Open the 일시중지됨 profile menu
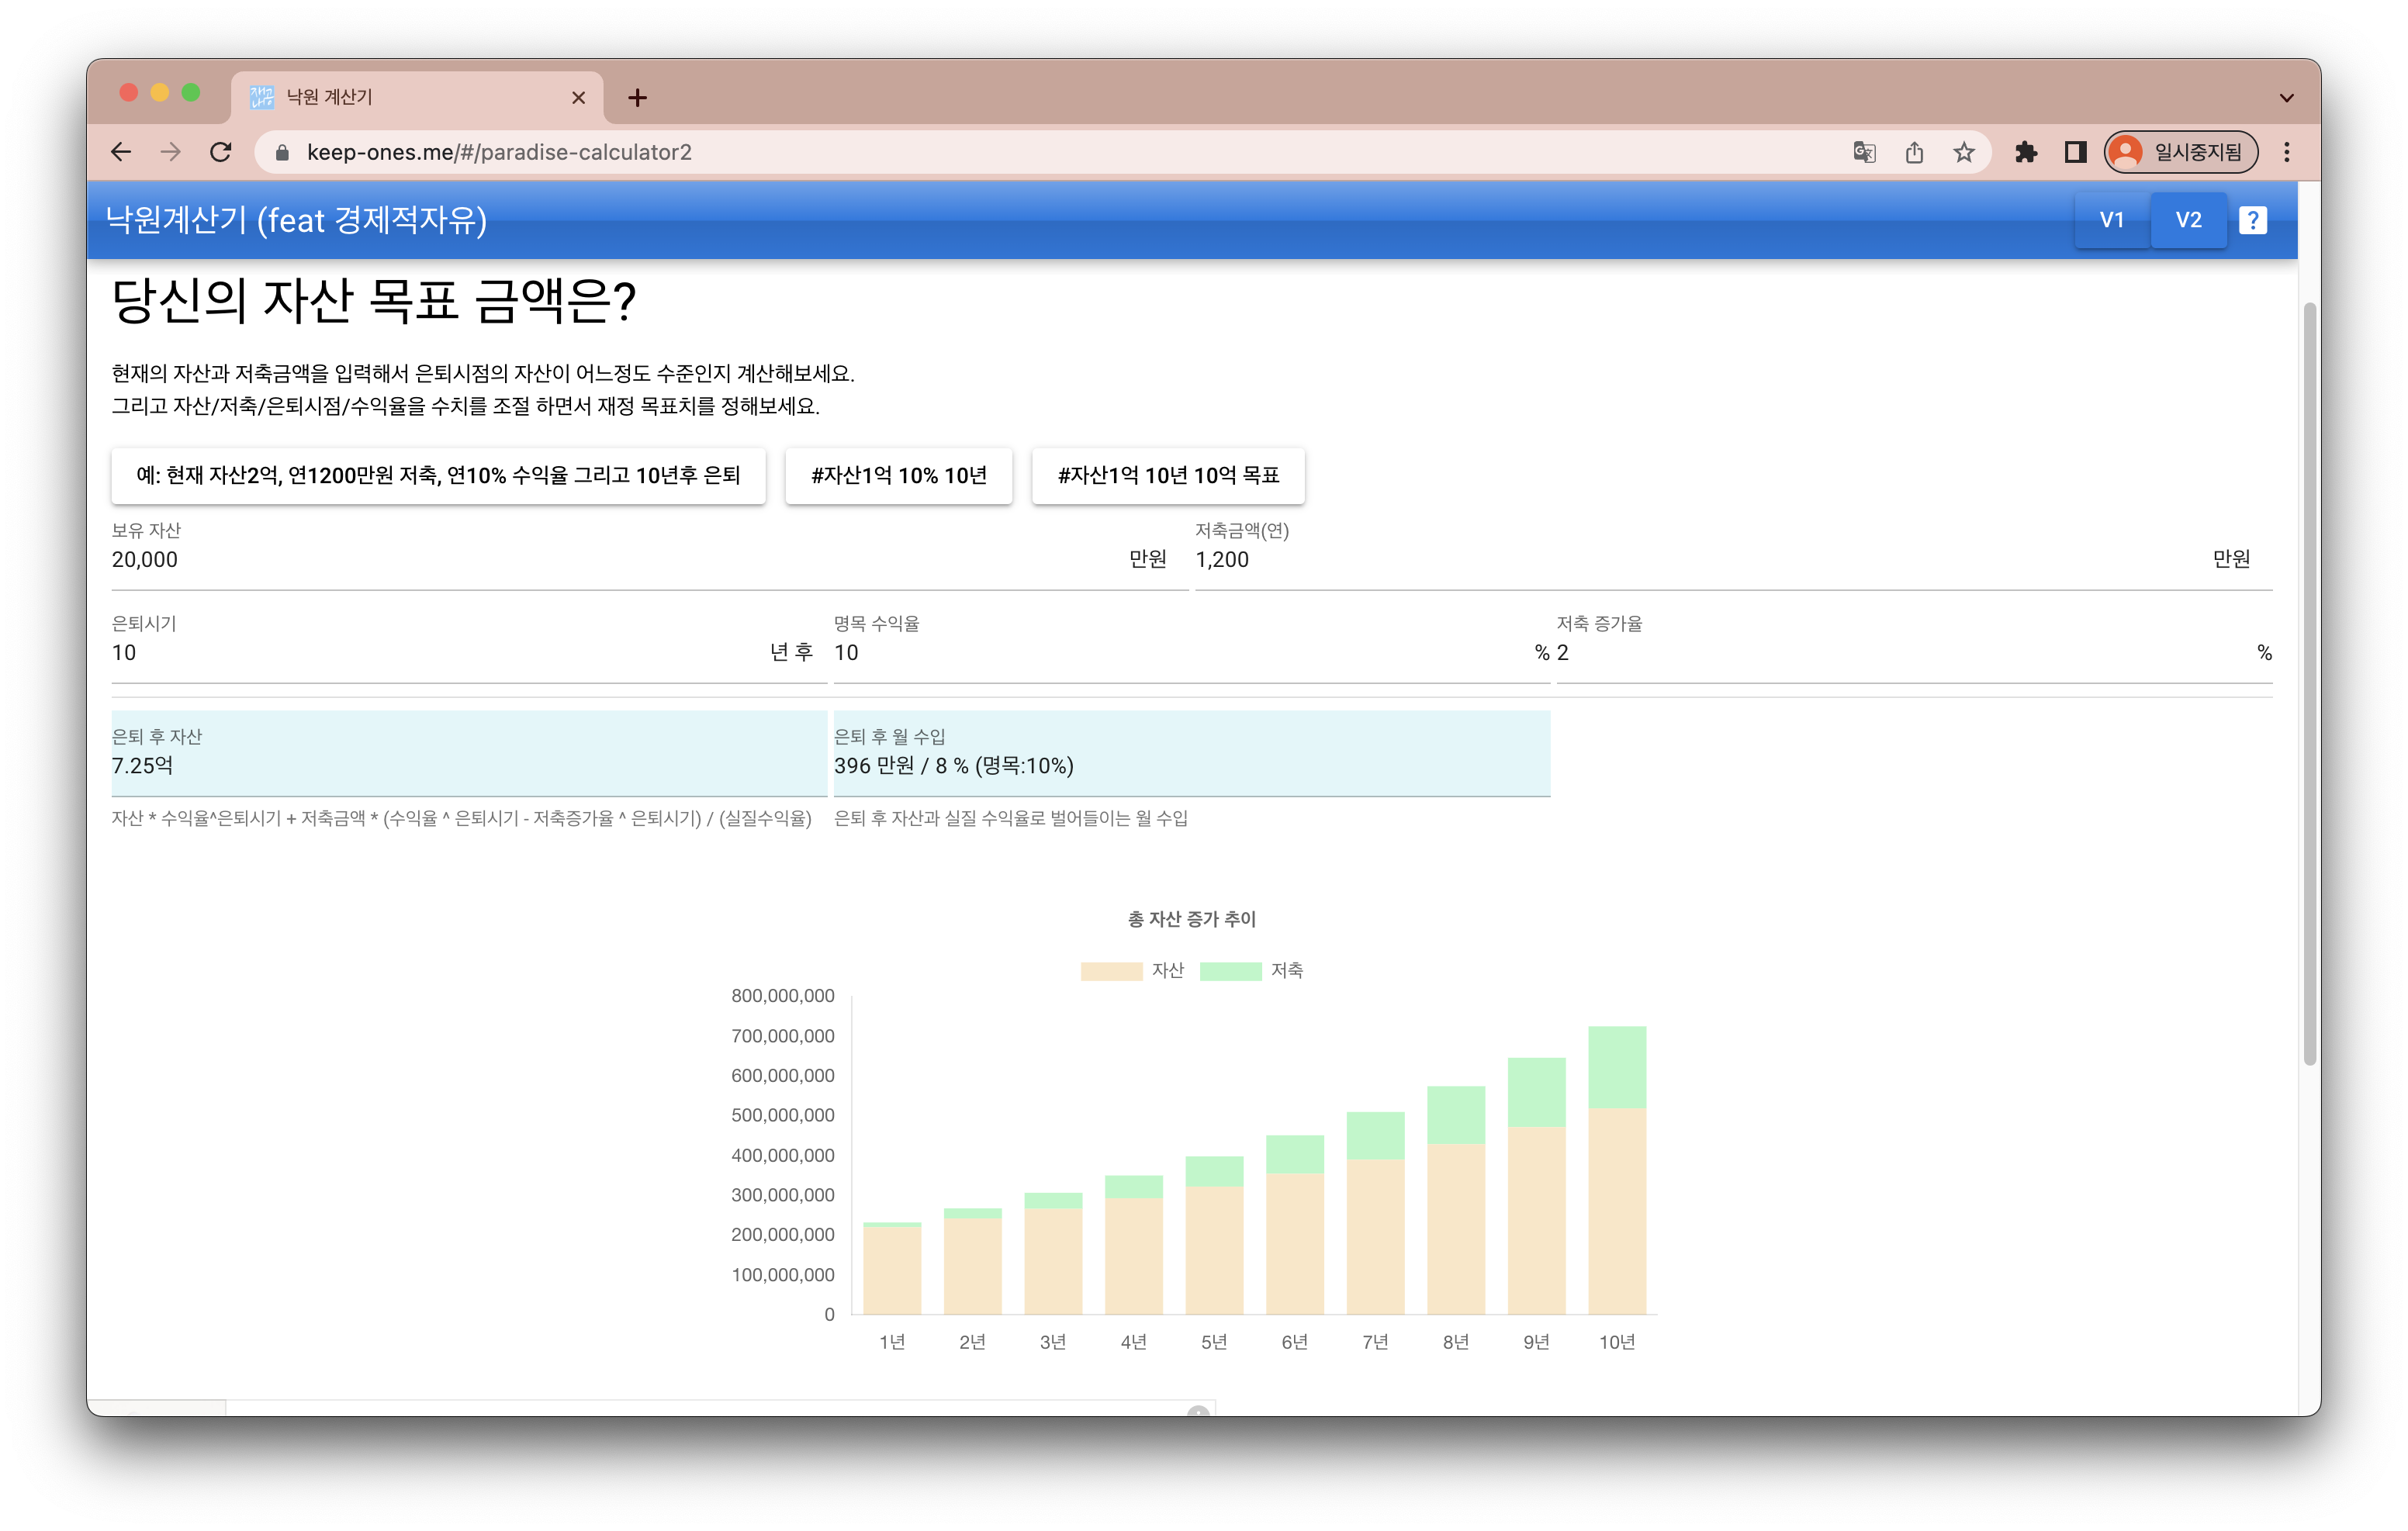The image size is (2408, 1531). tap(2180, 152)
